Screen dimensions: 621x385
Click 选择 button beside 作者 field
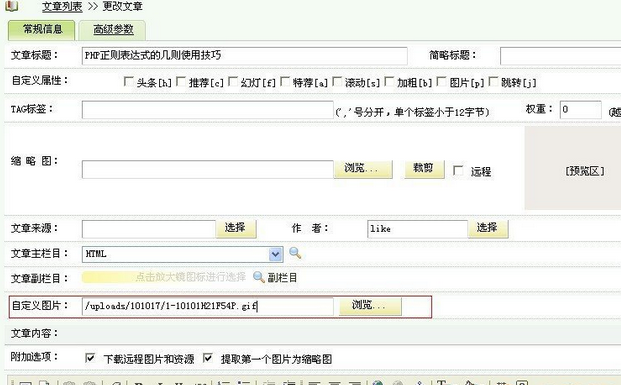coord(488,229)
